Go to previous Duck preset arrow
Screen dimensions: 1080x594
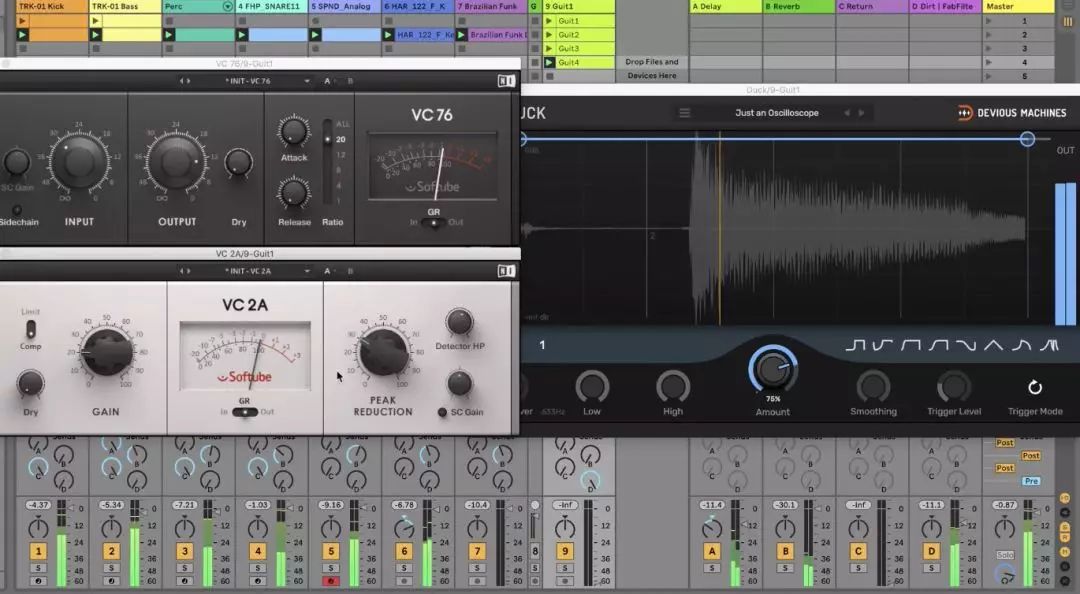pyautogui.click(x=847, y=113)
